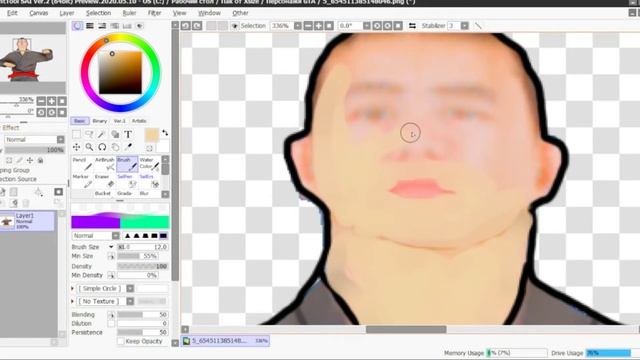Toggle Keep Opacity checkbox
640x360 pixels.
pos(120,341)
